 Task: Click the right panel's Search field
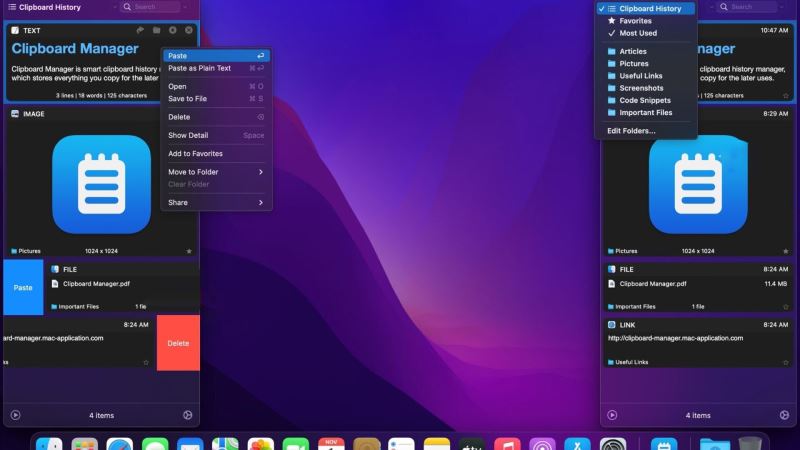(747, 7)
